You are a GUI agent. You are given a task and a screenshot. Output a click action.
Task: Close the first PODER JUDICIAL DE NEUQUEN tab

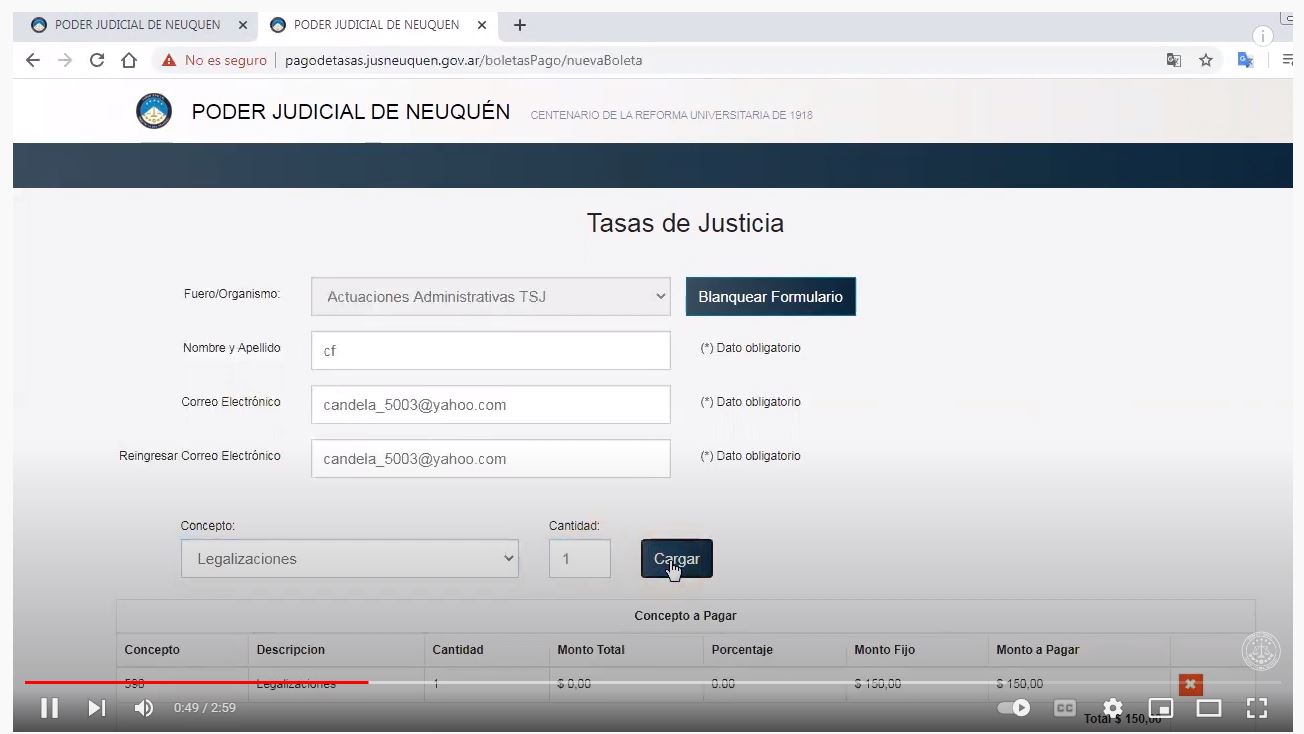(x=243, y=25)
